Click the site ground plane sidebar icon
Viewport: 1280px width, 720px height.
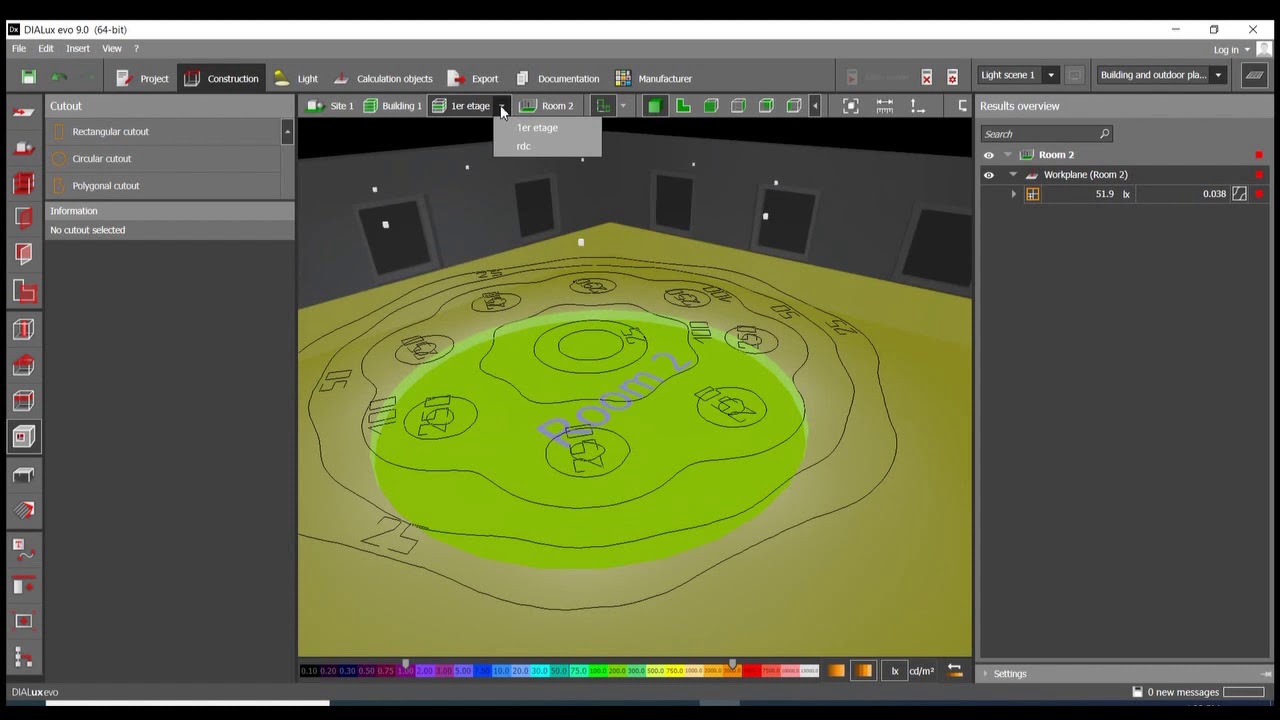point(23,112)
